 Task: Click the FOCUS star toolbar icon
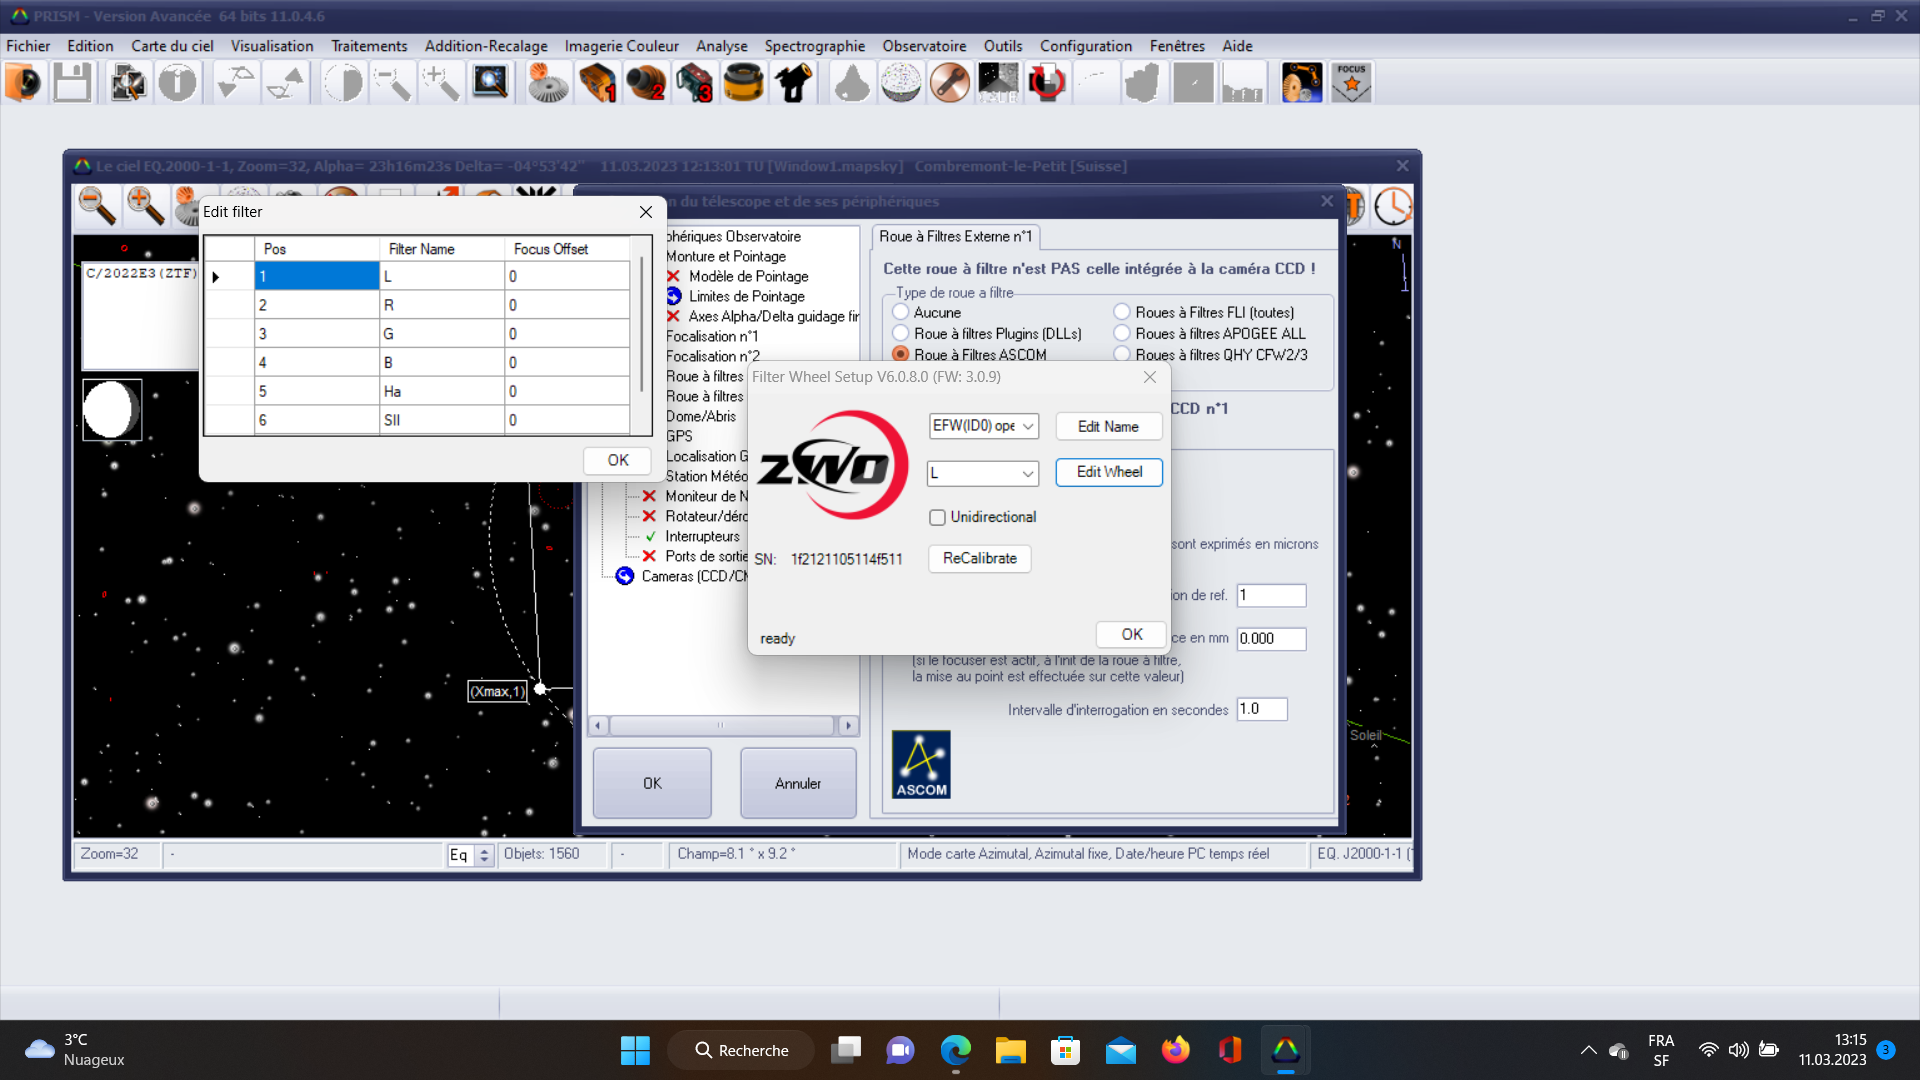point(1351,83)
